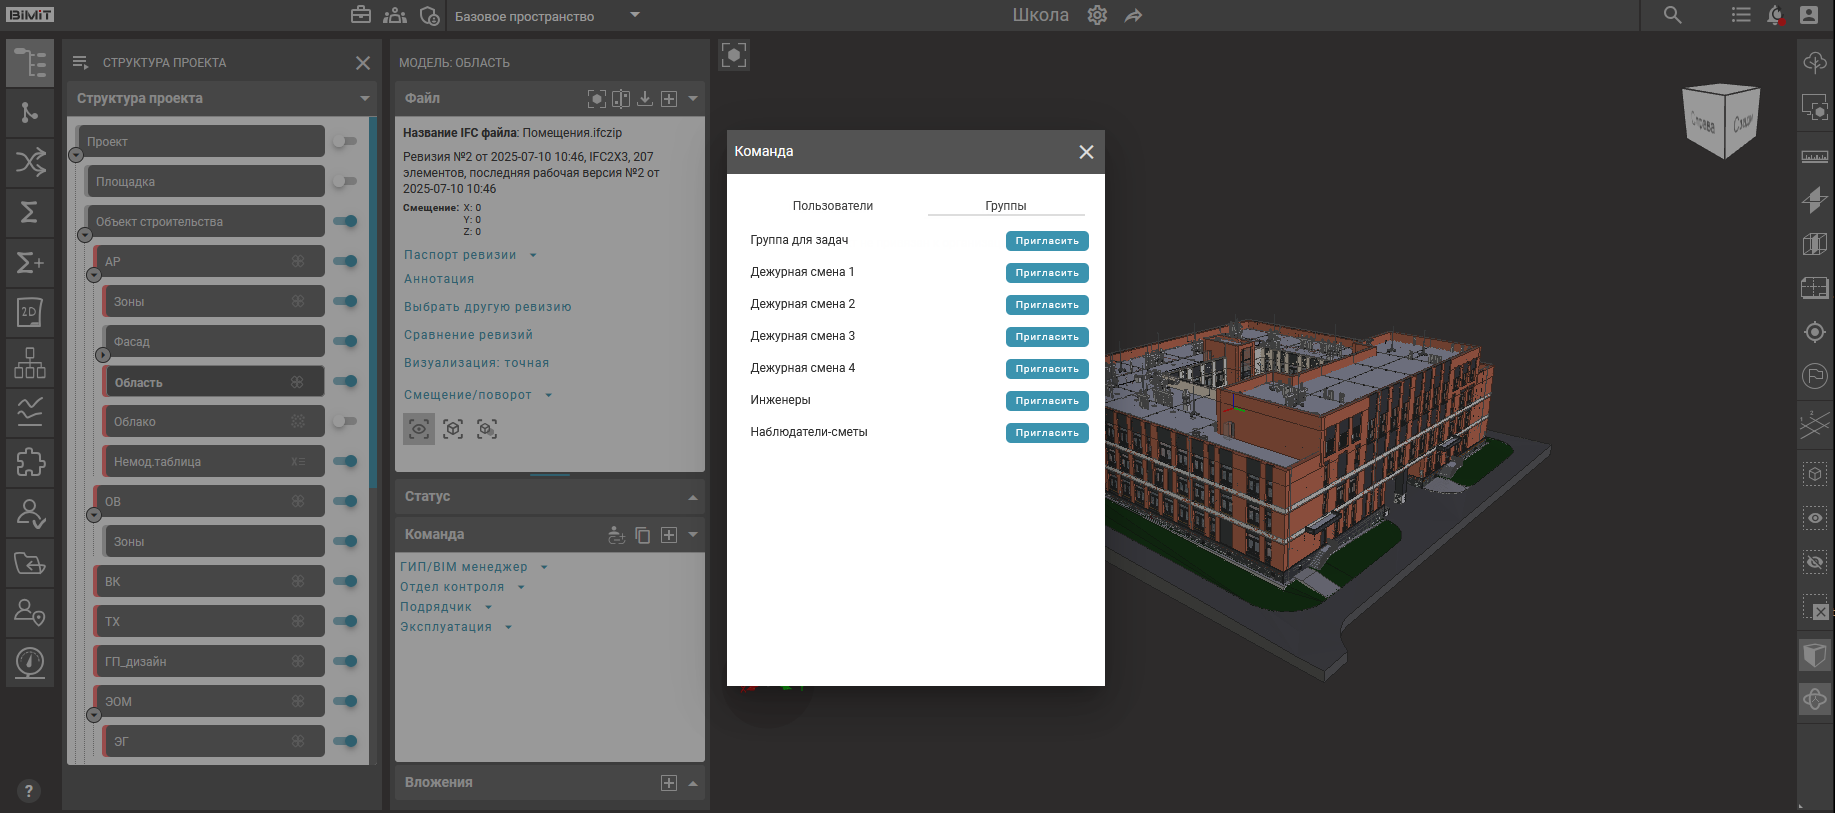The width and height of the screenshot is (1835, 813).
Task: Disable the Фасад visibility toggle
Action: pos(345,342)
